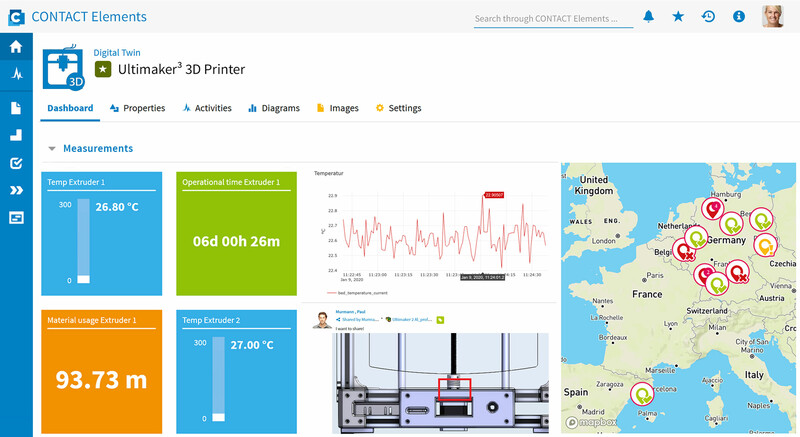Click the user profile avatar
Image resolution: width=800 pixels, height=437 pixels.
tap(772, 17)
